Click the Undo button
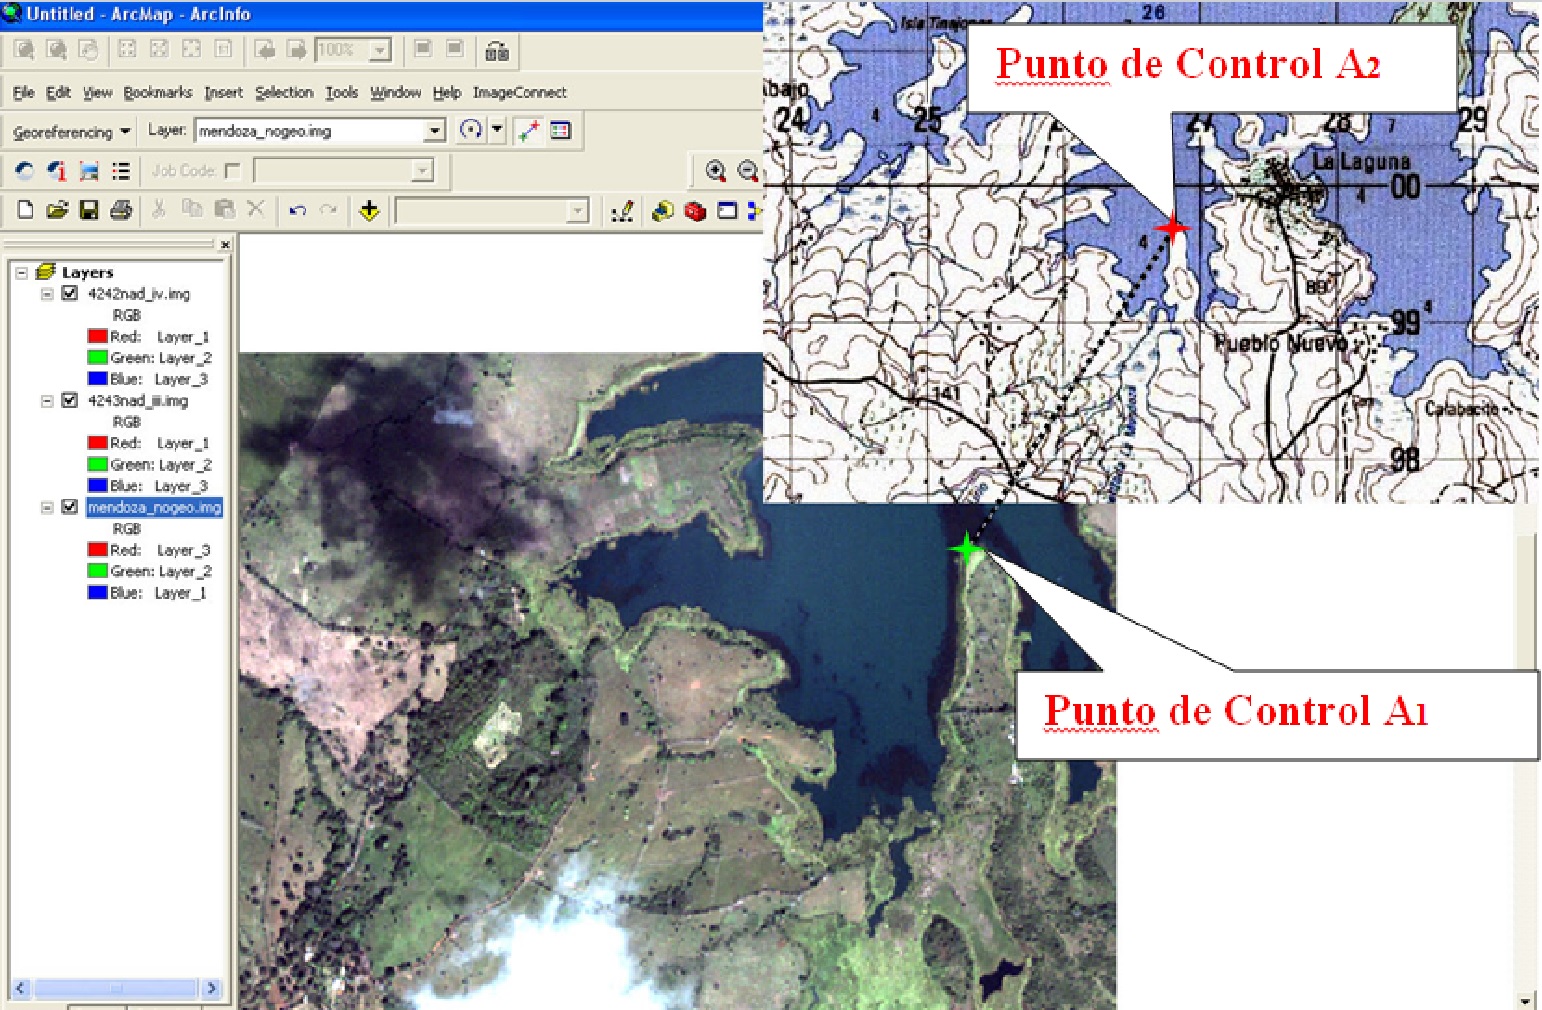 coord(296,210)
